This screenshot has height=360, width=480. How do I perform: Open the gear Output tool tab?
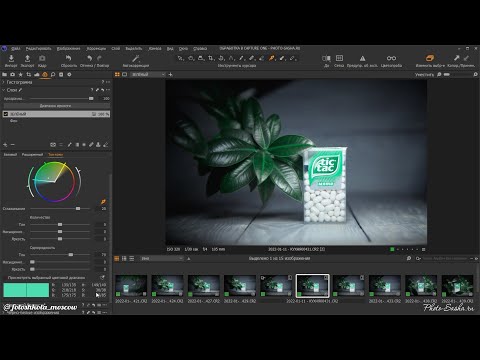[x=69, y=74]
